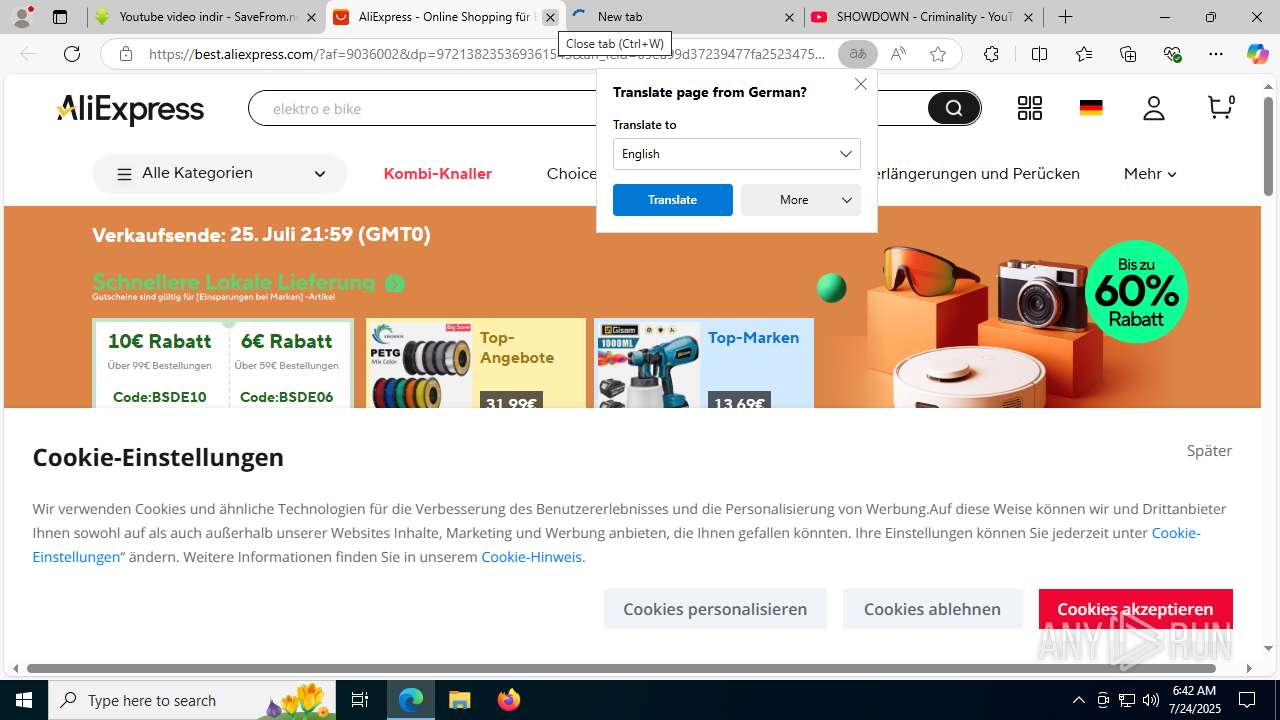The image size is (1280, 720).
Task: Open a new browser tab
Action: [x=1066, y=17]
